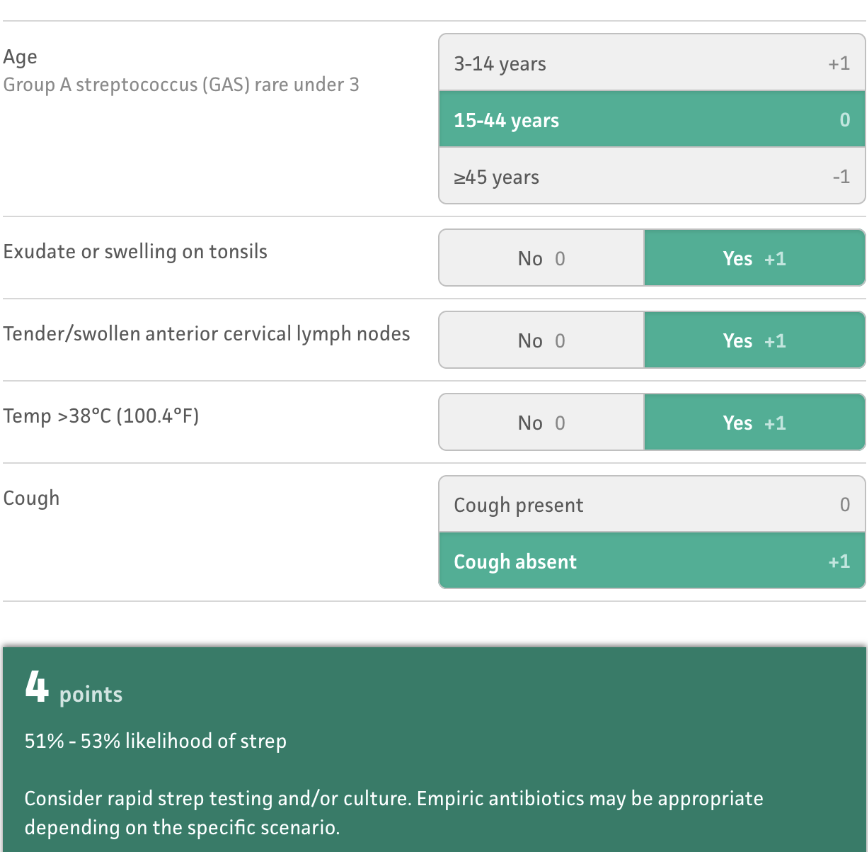
Task: Mark cervical lymph nodes as No
Action: tap(541, 341)
